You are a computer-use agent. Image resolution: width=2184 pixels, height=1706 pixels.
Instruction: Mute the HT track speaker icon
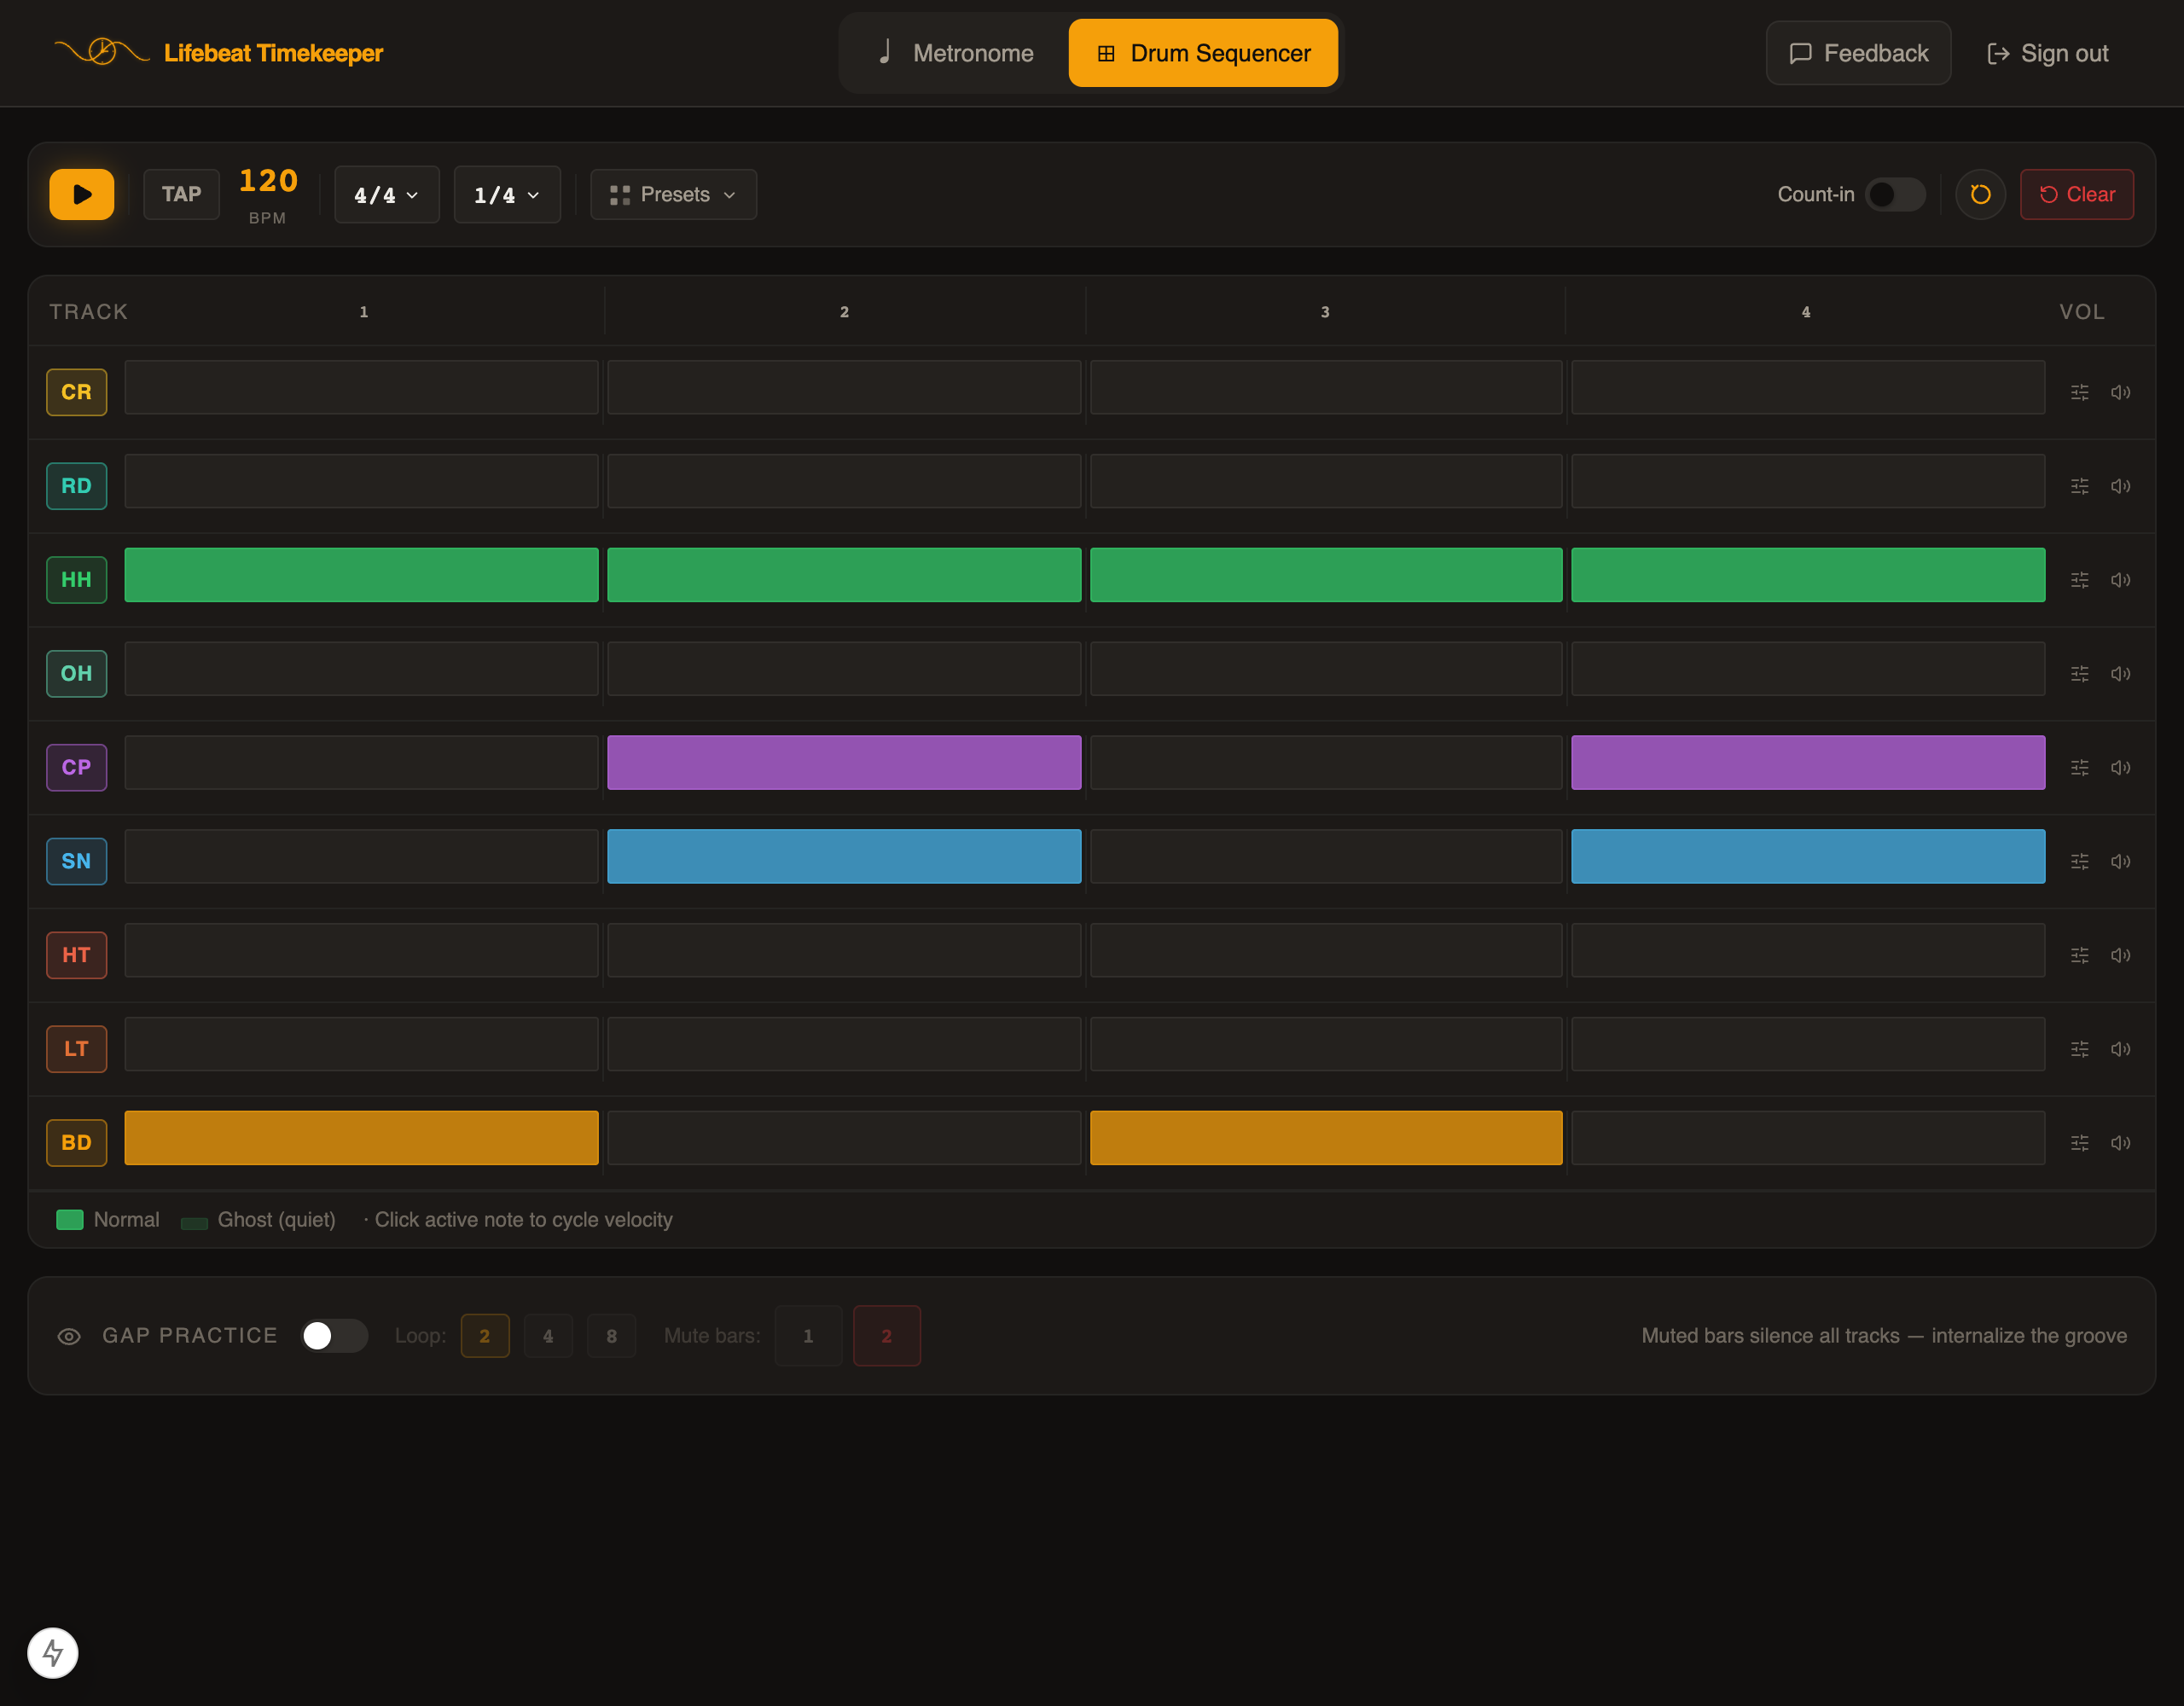pos(2120,955)
